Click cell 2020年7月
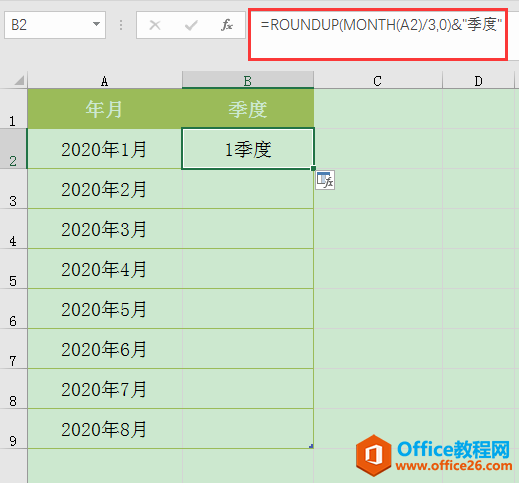Viewport: 519px width, 483px height. pos(105,389)
